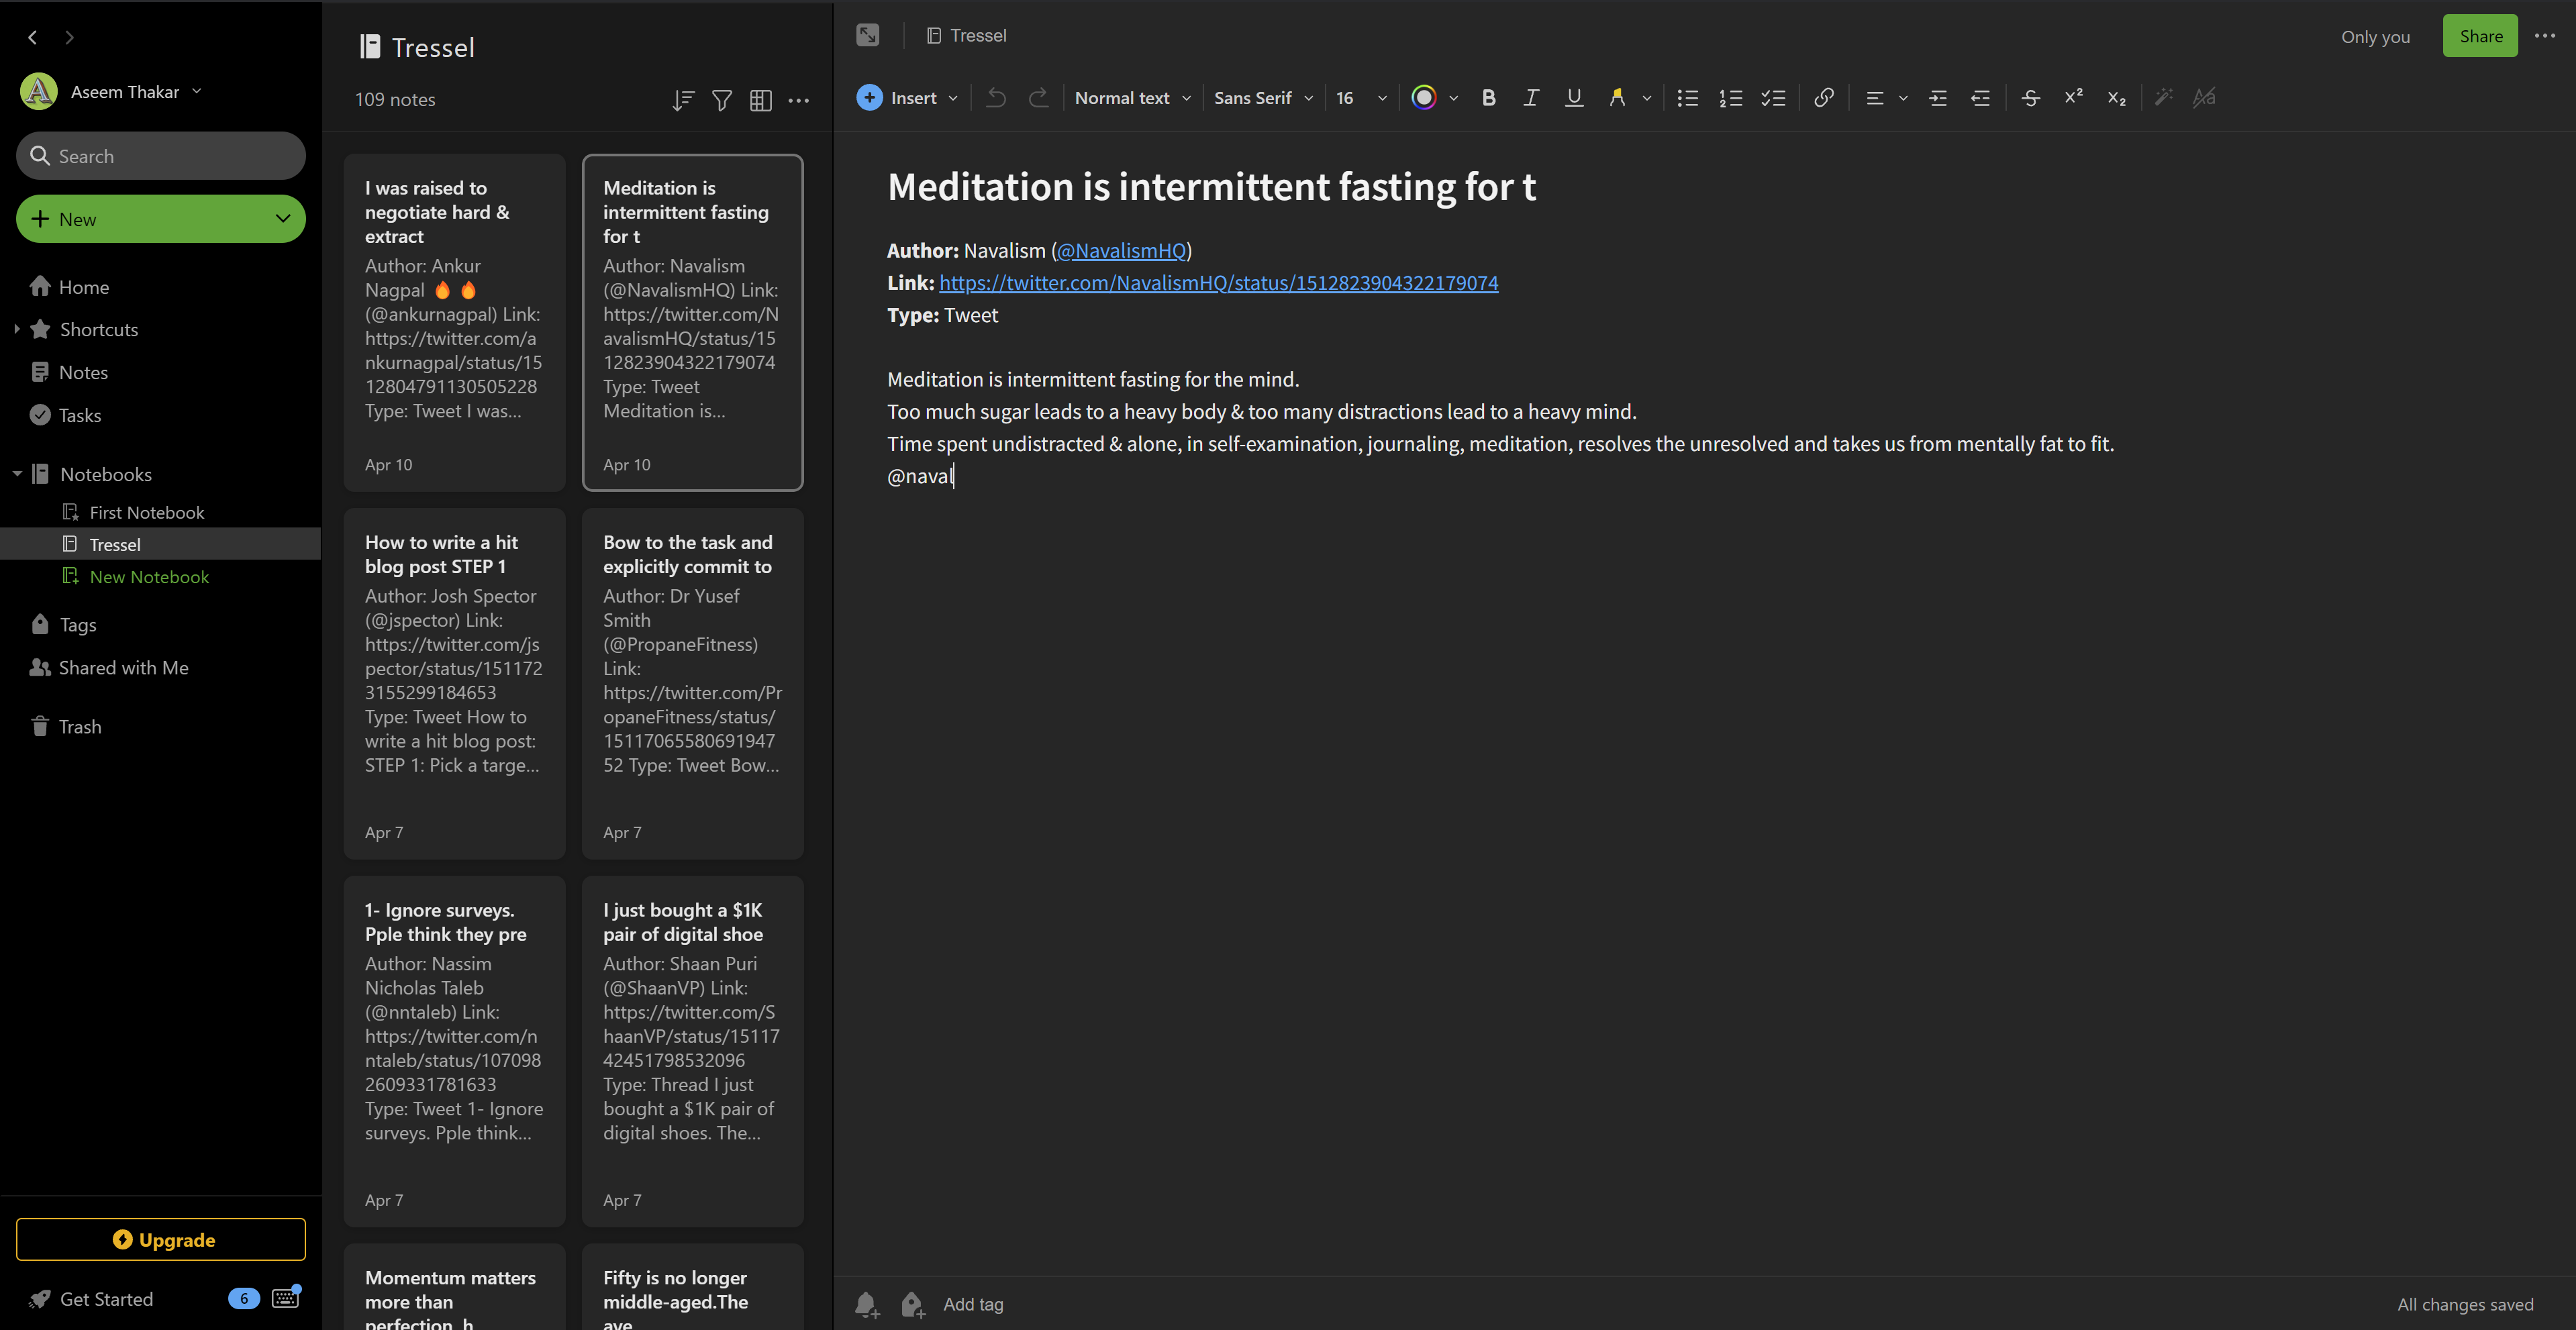Insert a checklist in the note
This screenshot has height=1330, width=2576.
(x=1774, y=97)
